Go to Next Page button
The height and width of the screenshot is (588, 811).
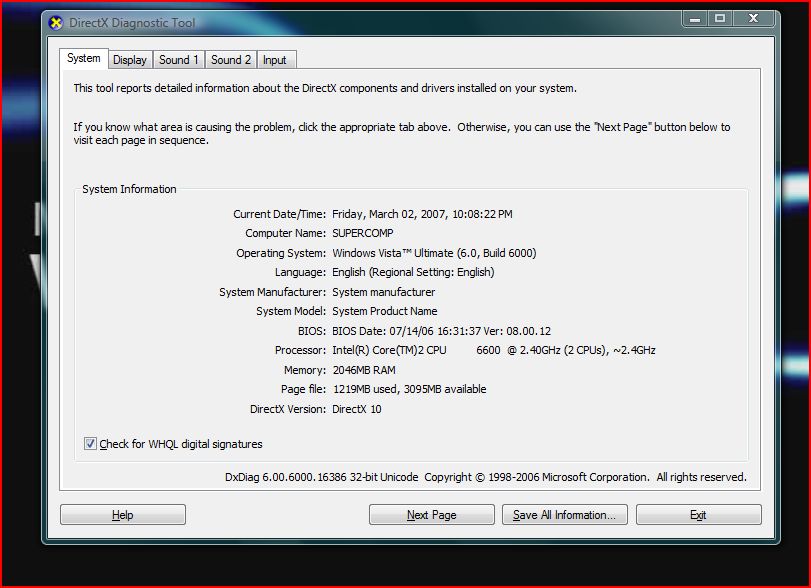[x=431, y=515]
